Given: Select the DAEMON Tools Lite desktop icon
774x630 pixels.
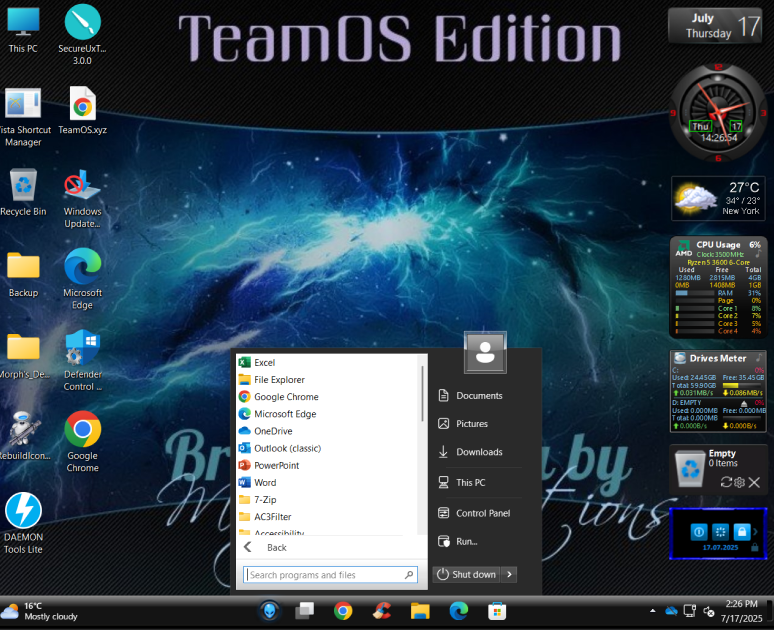Looking at the screenshot, I should [23, 523].
